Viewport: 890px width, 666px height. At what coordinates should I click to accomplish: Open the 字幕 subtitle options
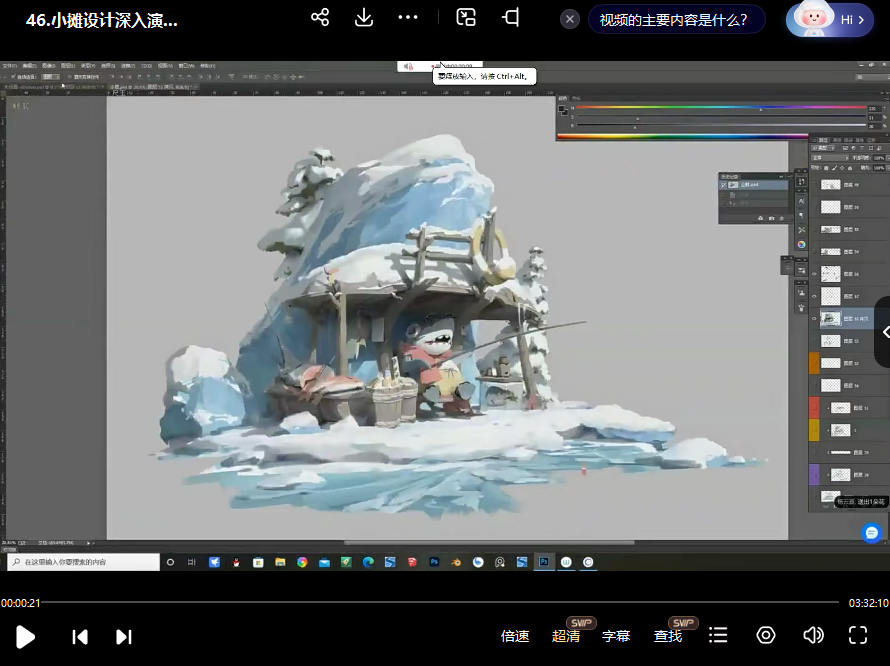616,636
